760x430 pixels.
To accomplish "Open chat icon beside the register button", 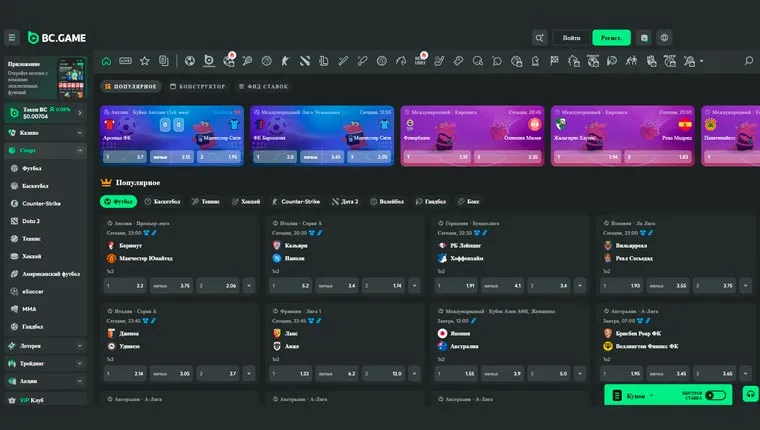I will [x=644, y=38].
